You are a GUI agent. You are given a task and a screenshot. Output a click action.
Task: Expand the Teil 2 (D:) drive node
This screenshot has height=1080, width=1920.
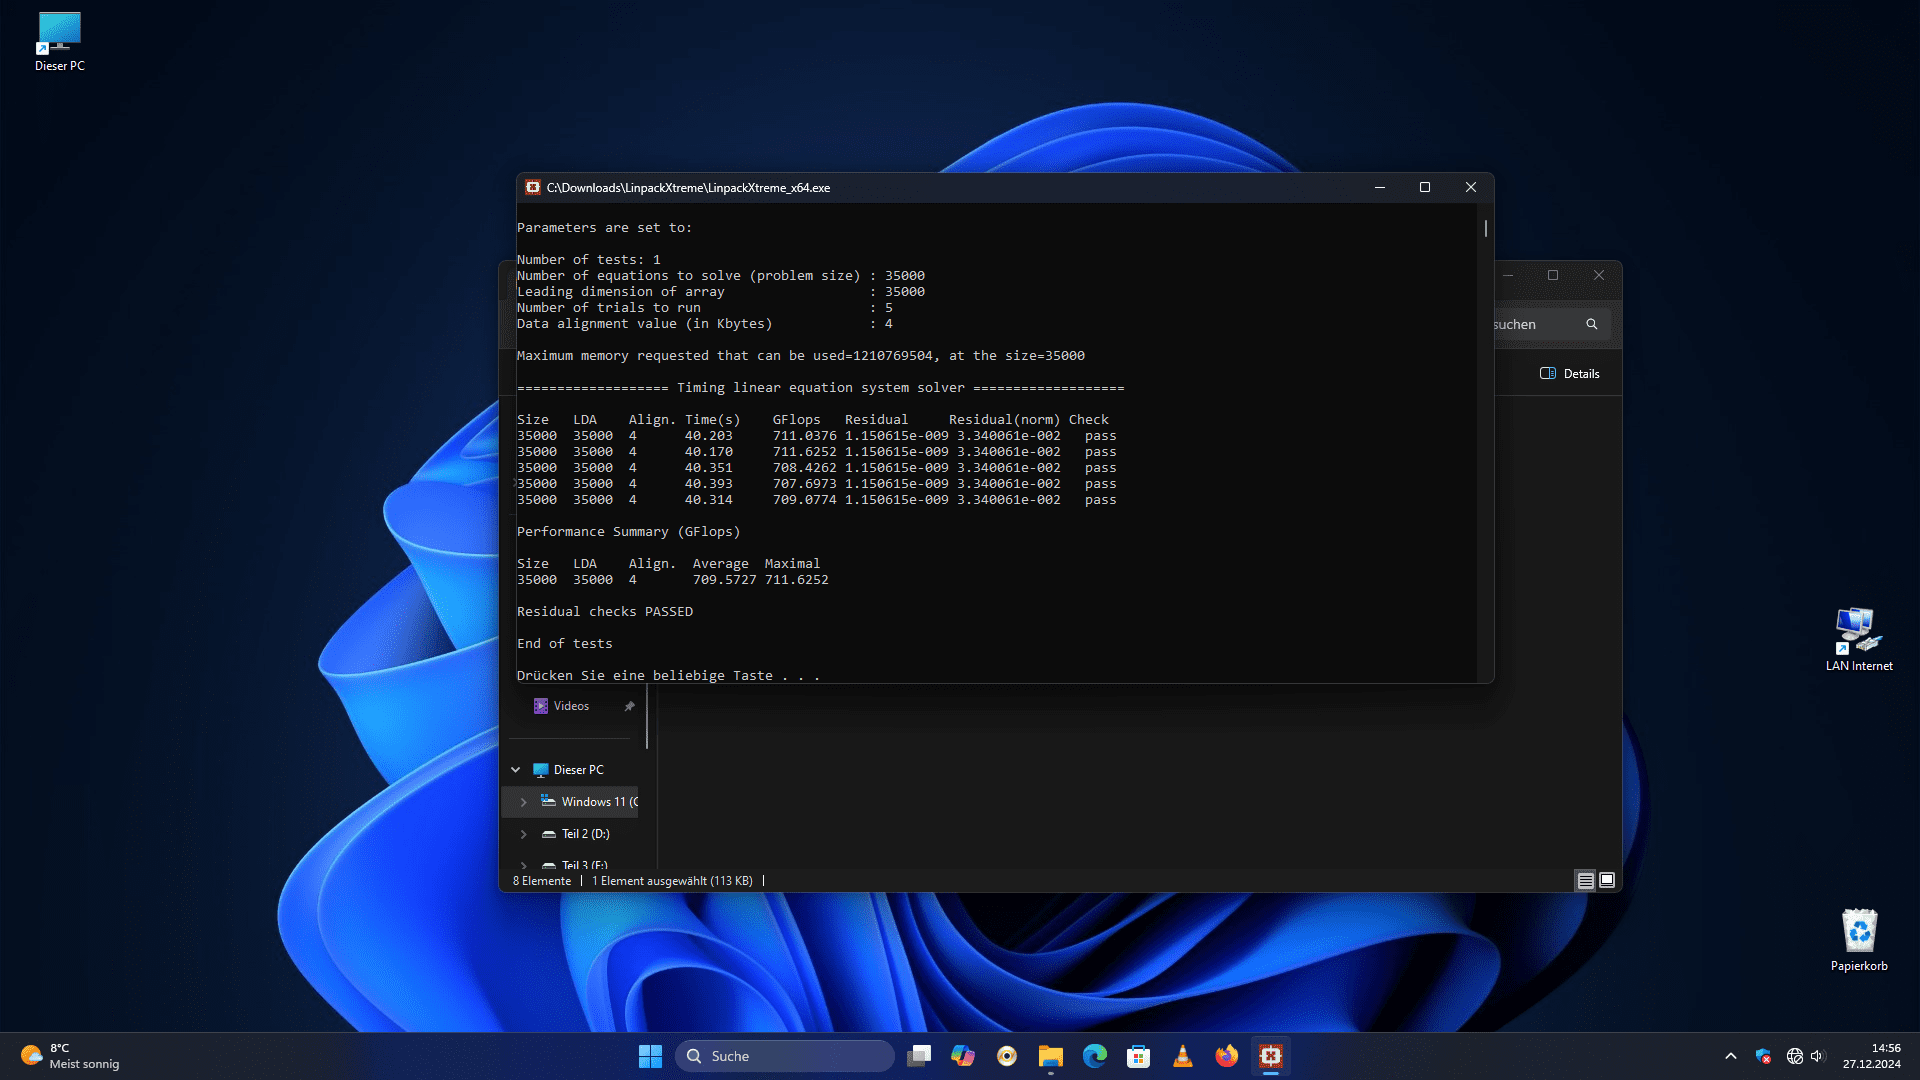click(523, 834)
